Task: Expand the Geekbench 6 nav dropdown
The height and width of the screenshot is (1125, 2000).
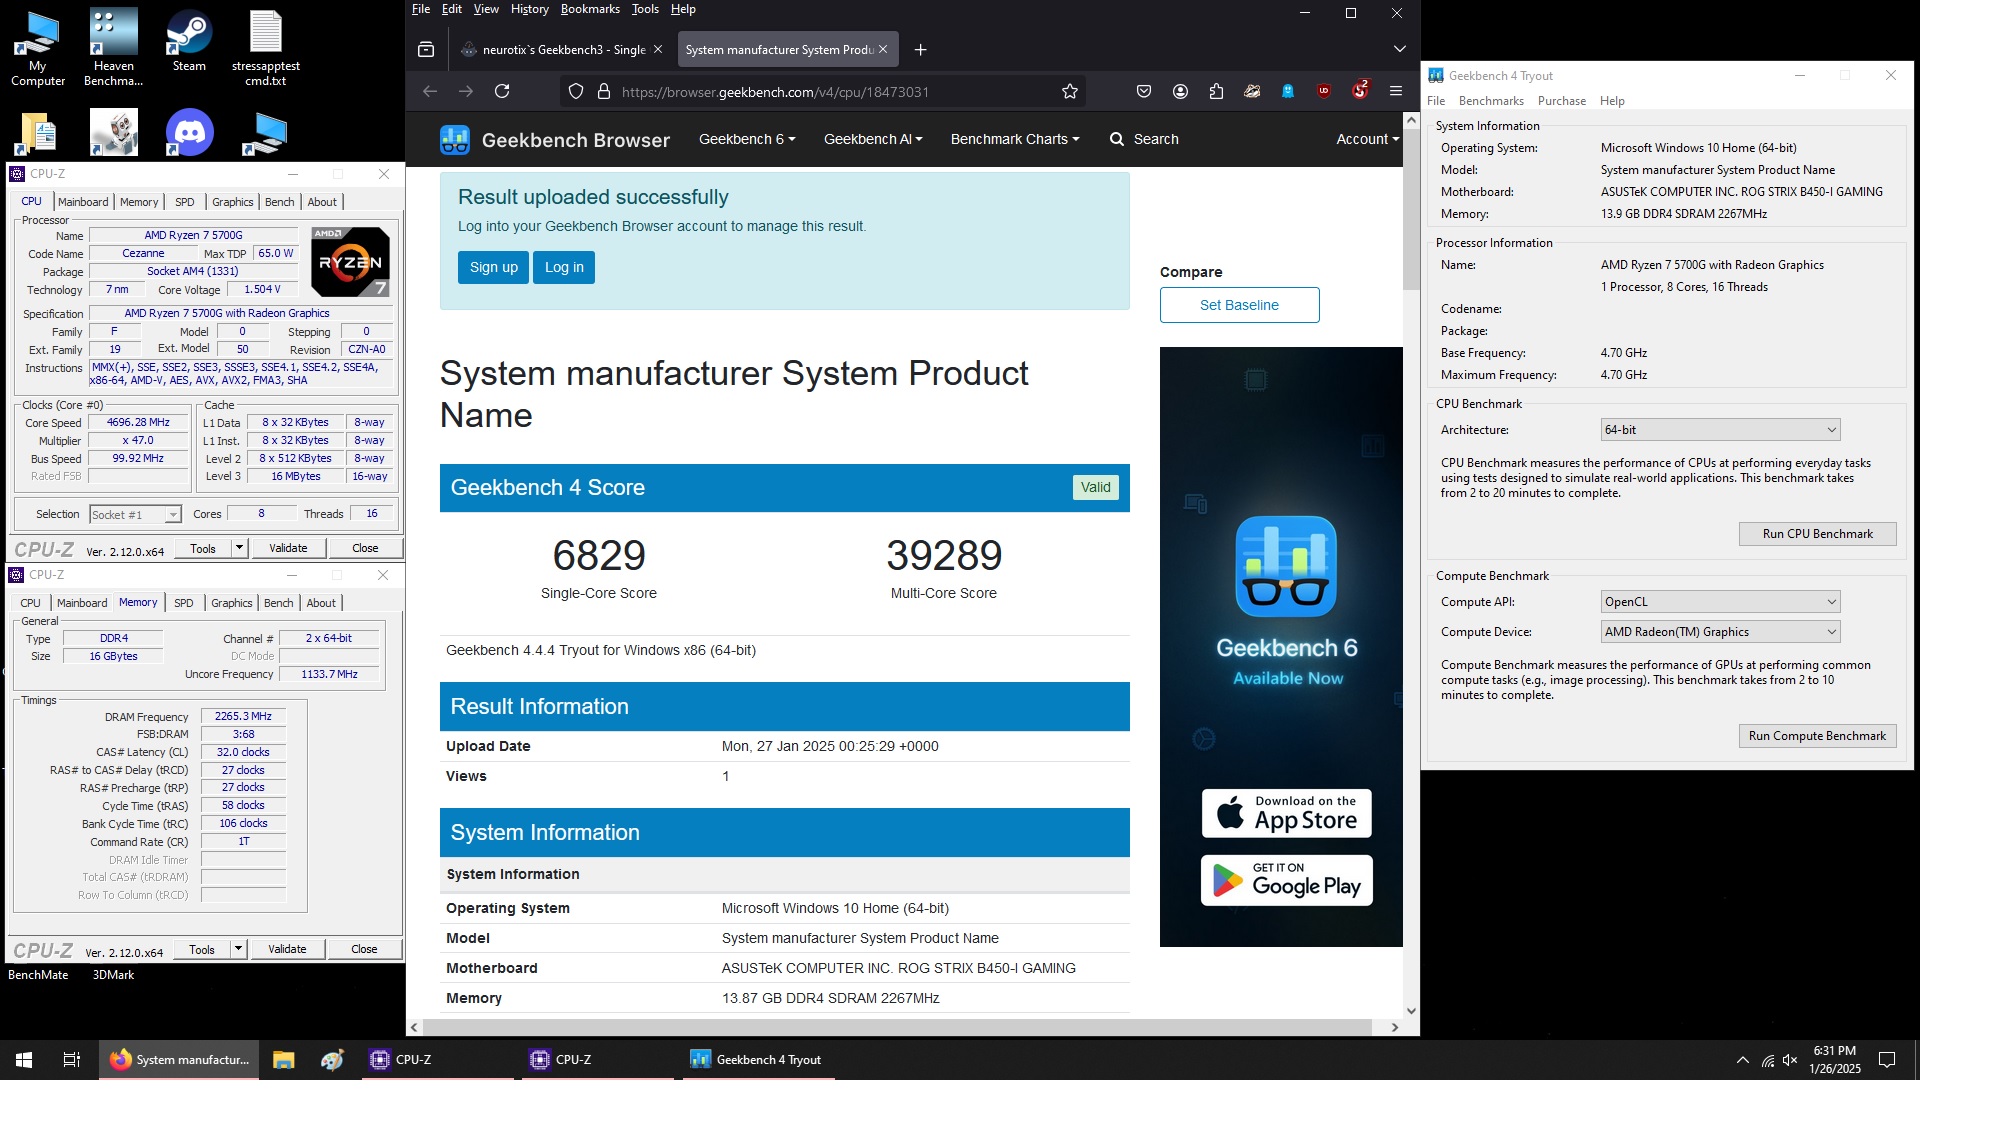Action: point(747,139)
